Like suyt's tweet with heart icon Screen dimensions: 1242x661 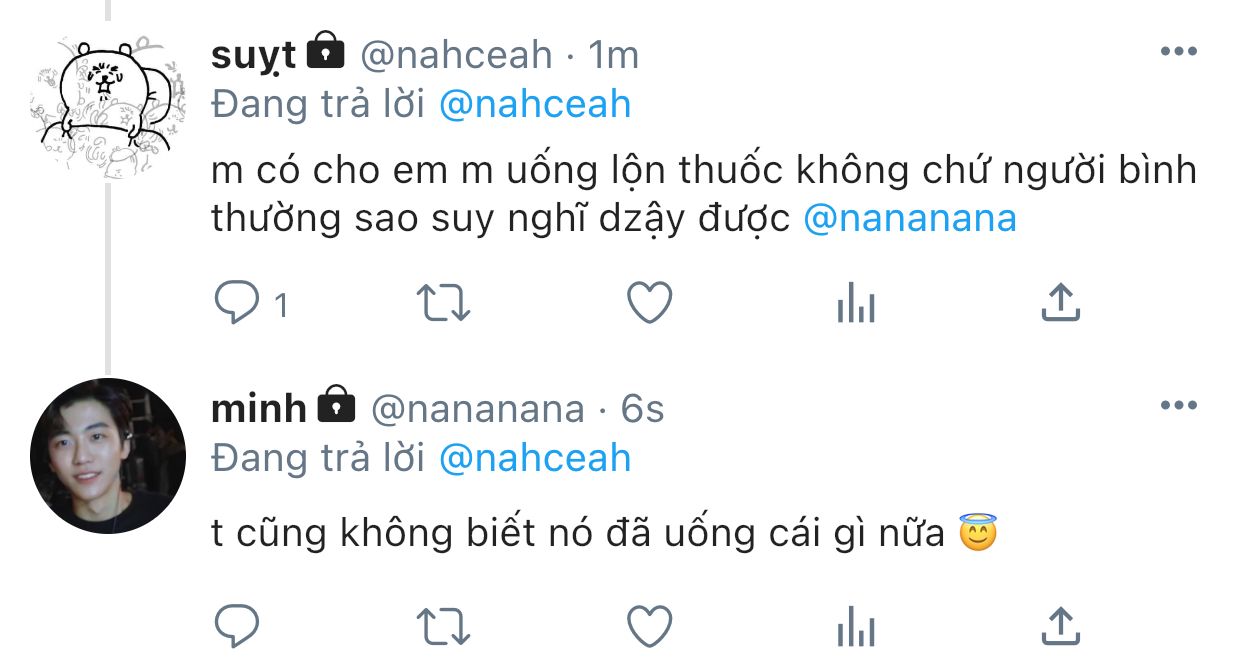649,302
